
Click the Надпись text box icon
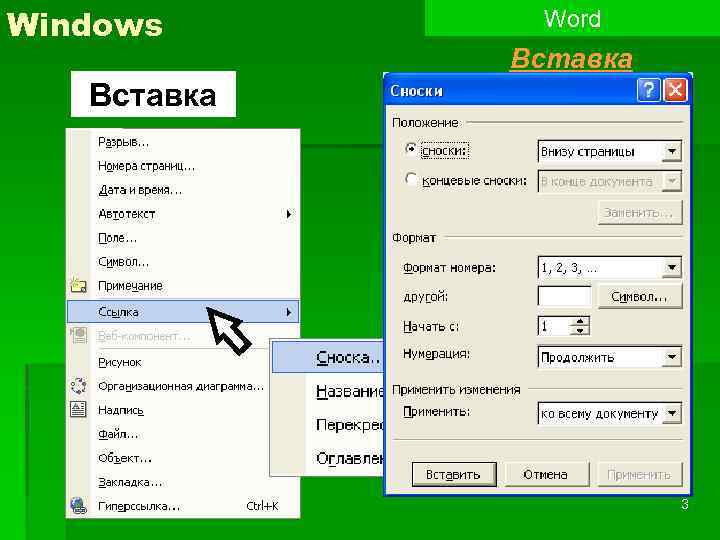(78, 410)
